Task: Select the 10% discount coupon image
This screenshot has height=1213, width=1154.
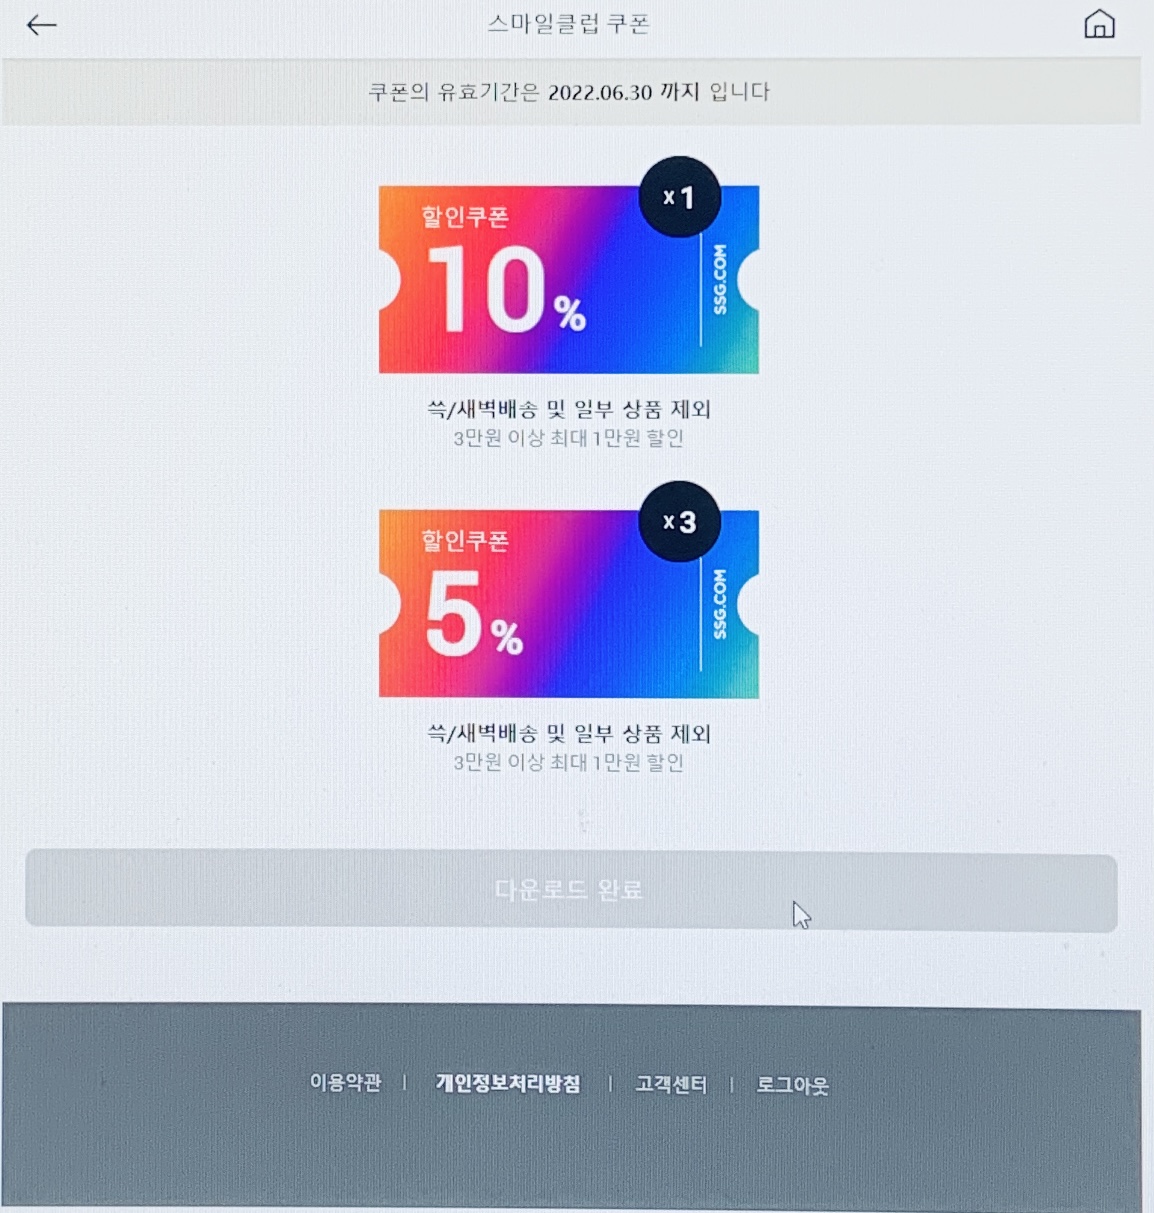Action: point(568,279)
